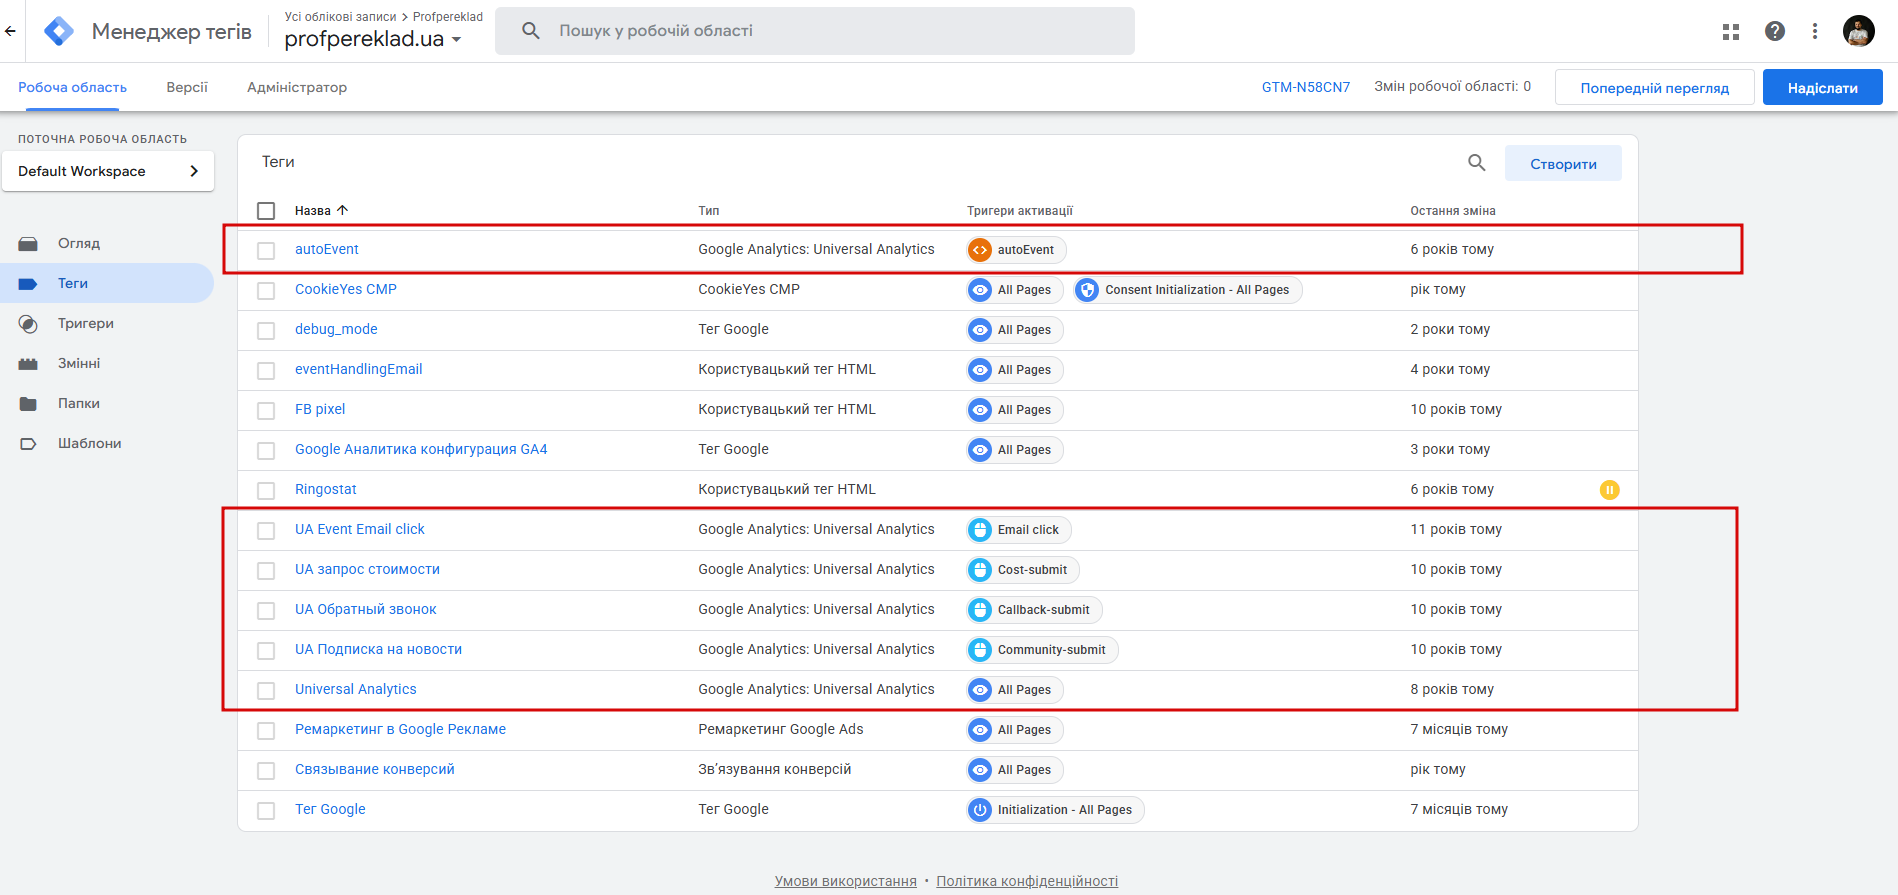This screenshot has height=895, width=1898.
Task: Click the back arrow icon
Action: tap(10, 31)
